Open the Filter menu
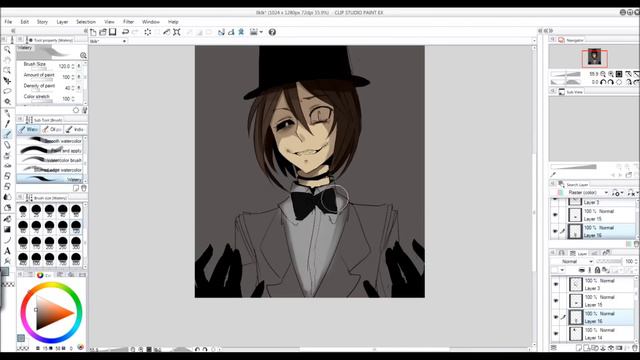The image size is (640, 360). pos(129,22)
